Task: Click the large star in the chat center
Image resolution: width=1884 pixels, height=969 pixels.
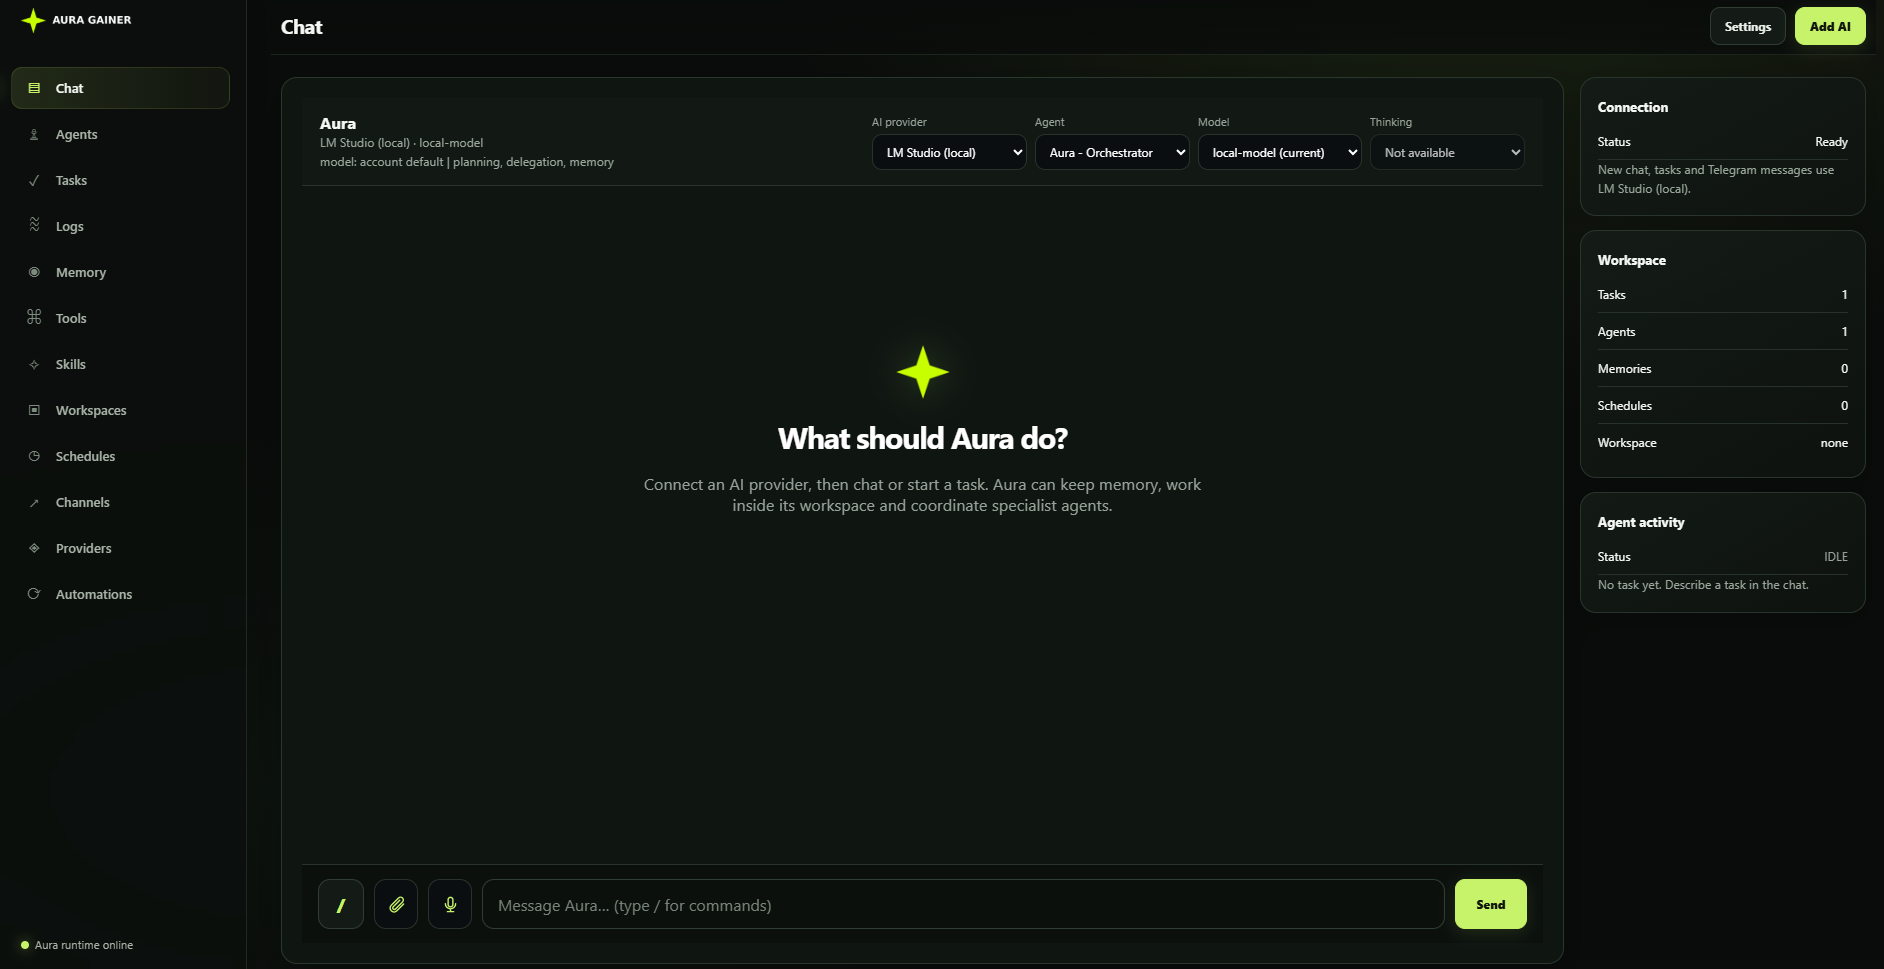Action: tap(922, 372)
